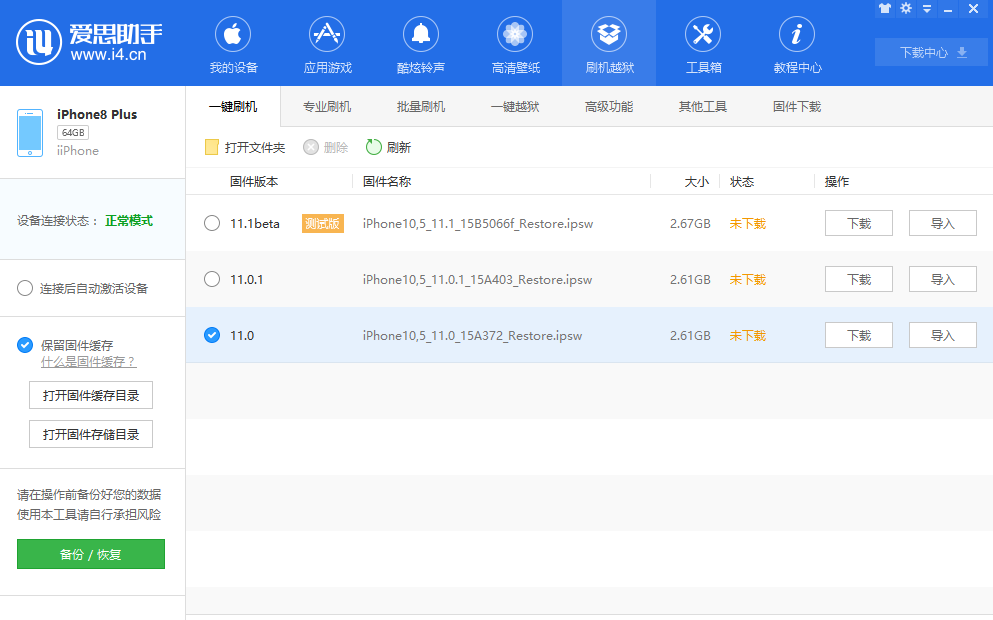Image resolution: width=993 pixels, height=620 pixels.
Task: Click green 备份 / 恢复 button
Action: tap(91, 554)
